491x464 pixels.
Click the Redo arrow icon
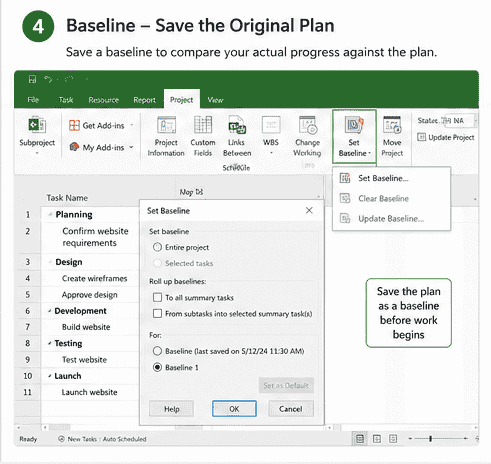click(69, 79)
